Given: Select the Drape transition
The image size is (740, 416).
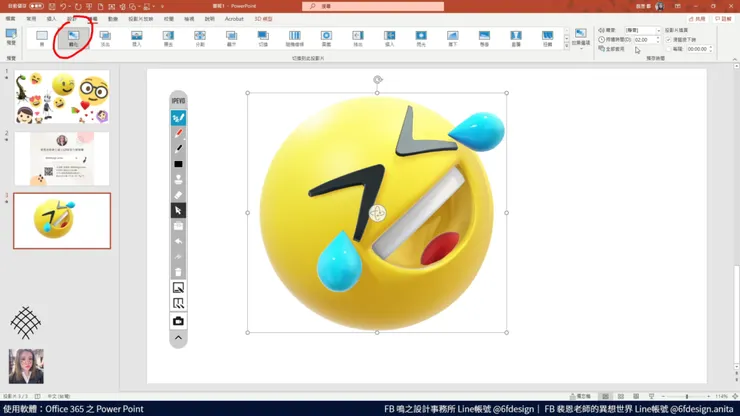Looking at the screenshot, I should click(x=484, y=38).
